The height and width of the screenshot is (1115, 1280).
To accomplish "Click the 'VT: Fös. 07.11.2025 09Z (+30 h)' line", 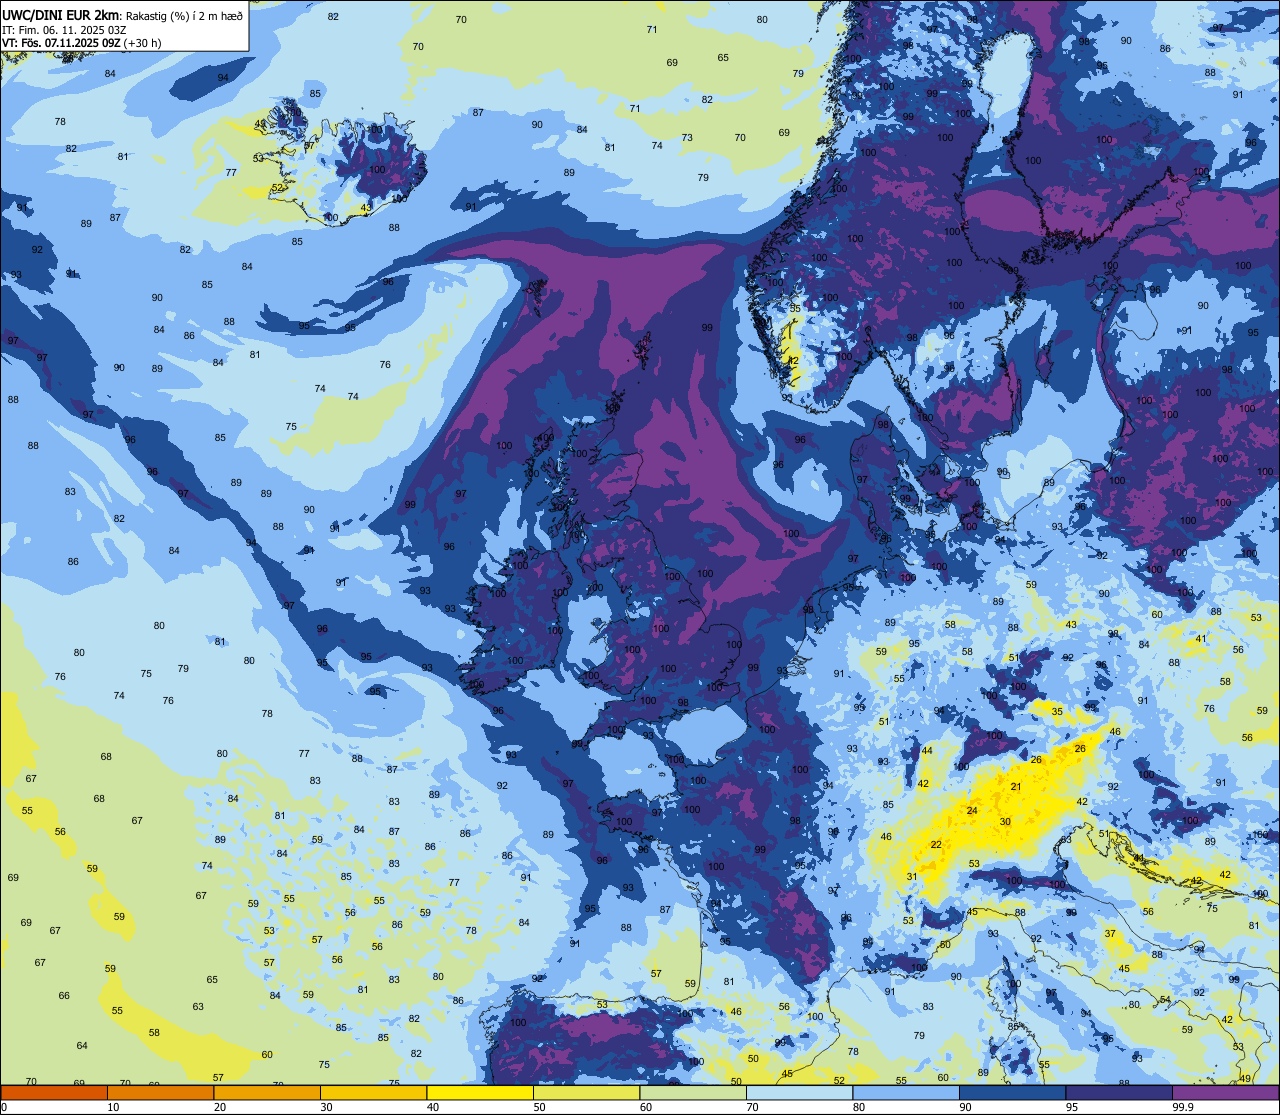I will click(x=82, y=43).
